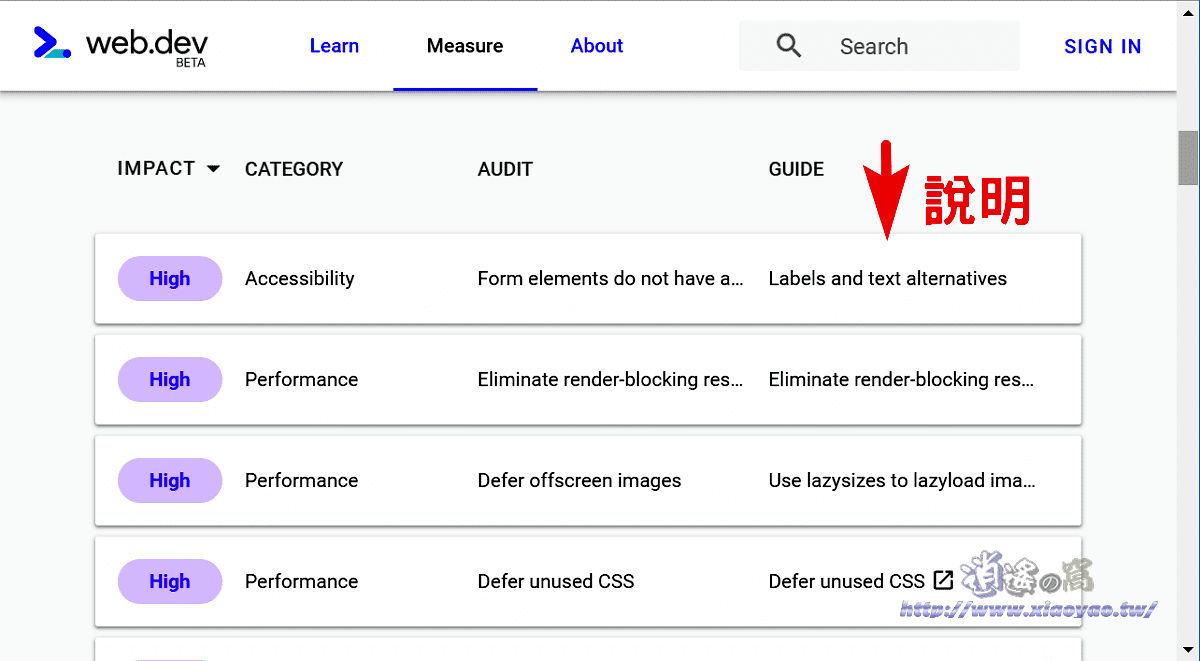Click the SIGN IN button
Image resolution: width=1200 pixels, height=661 pixels.
1102,46
